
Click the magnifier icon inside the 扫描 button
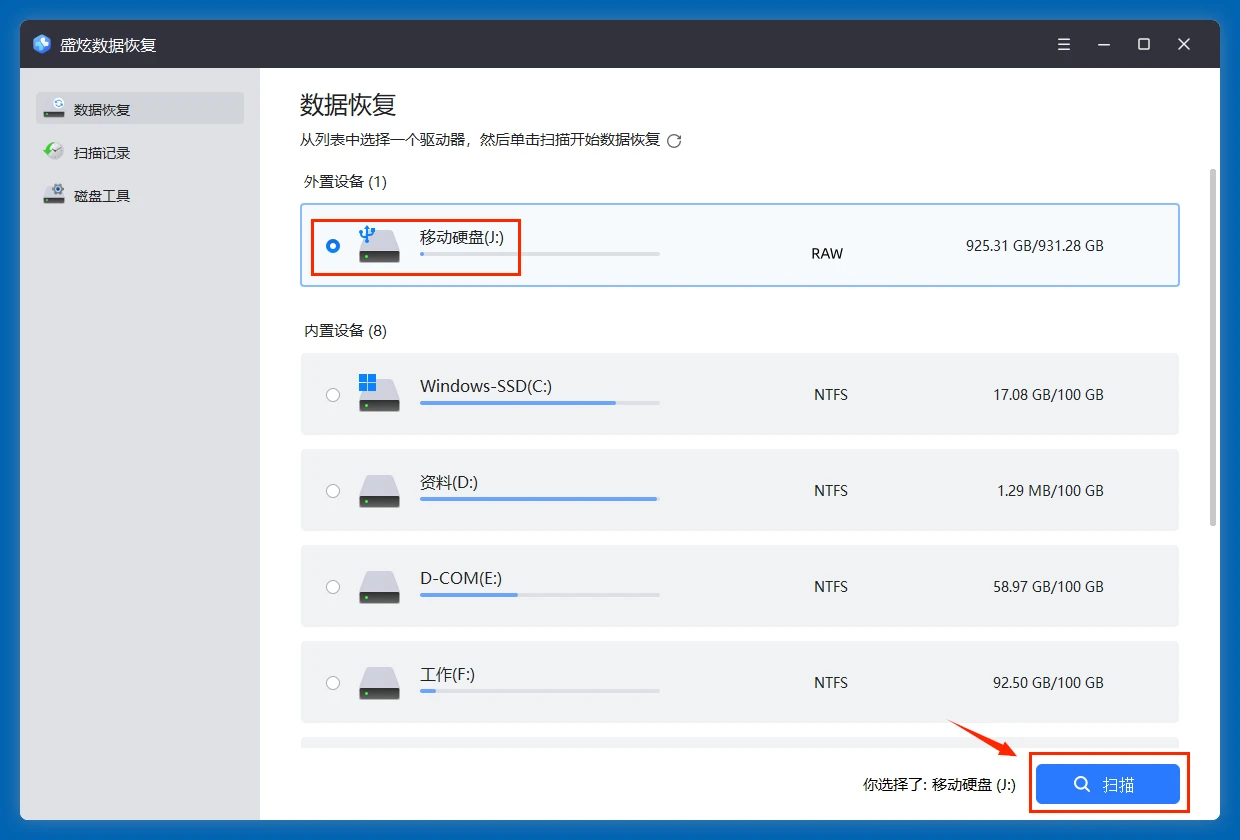point(1081,784)
